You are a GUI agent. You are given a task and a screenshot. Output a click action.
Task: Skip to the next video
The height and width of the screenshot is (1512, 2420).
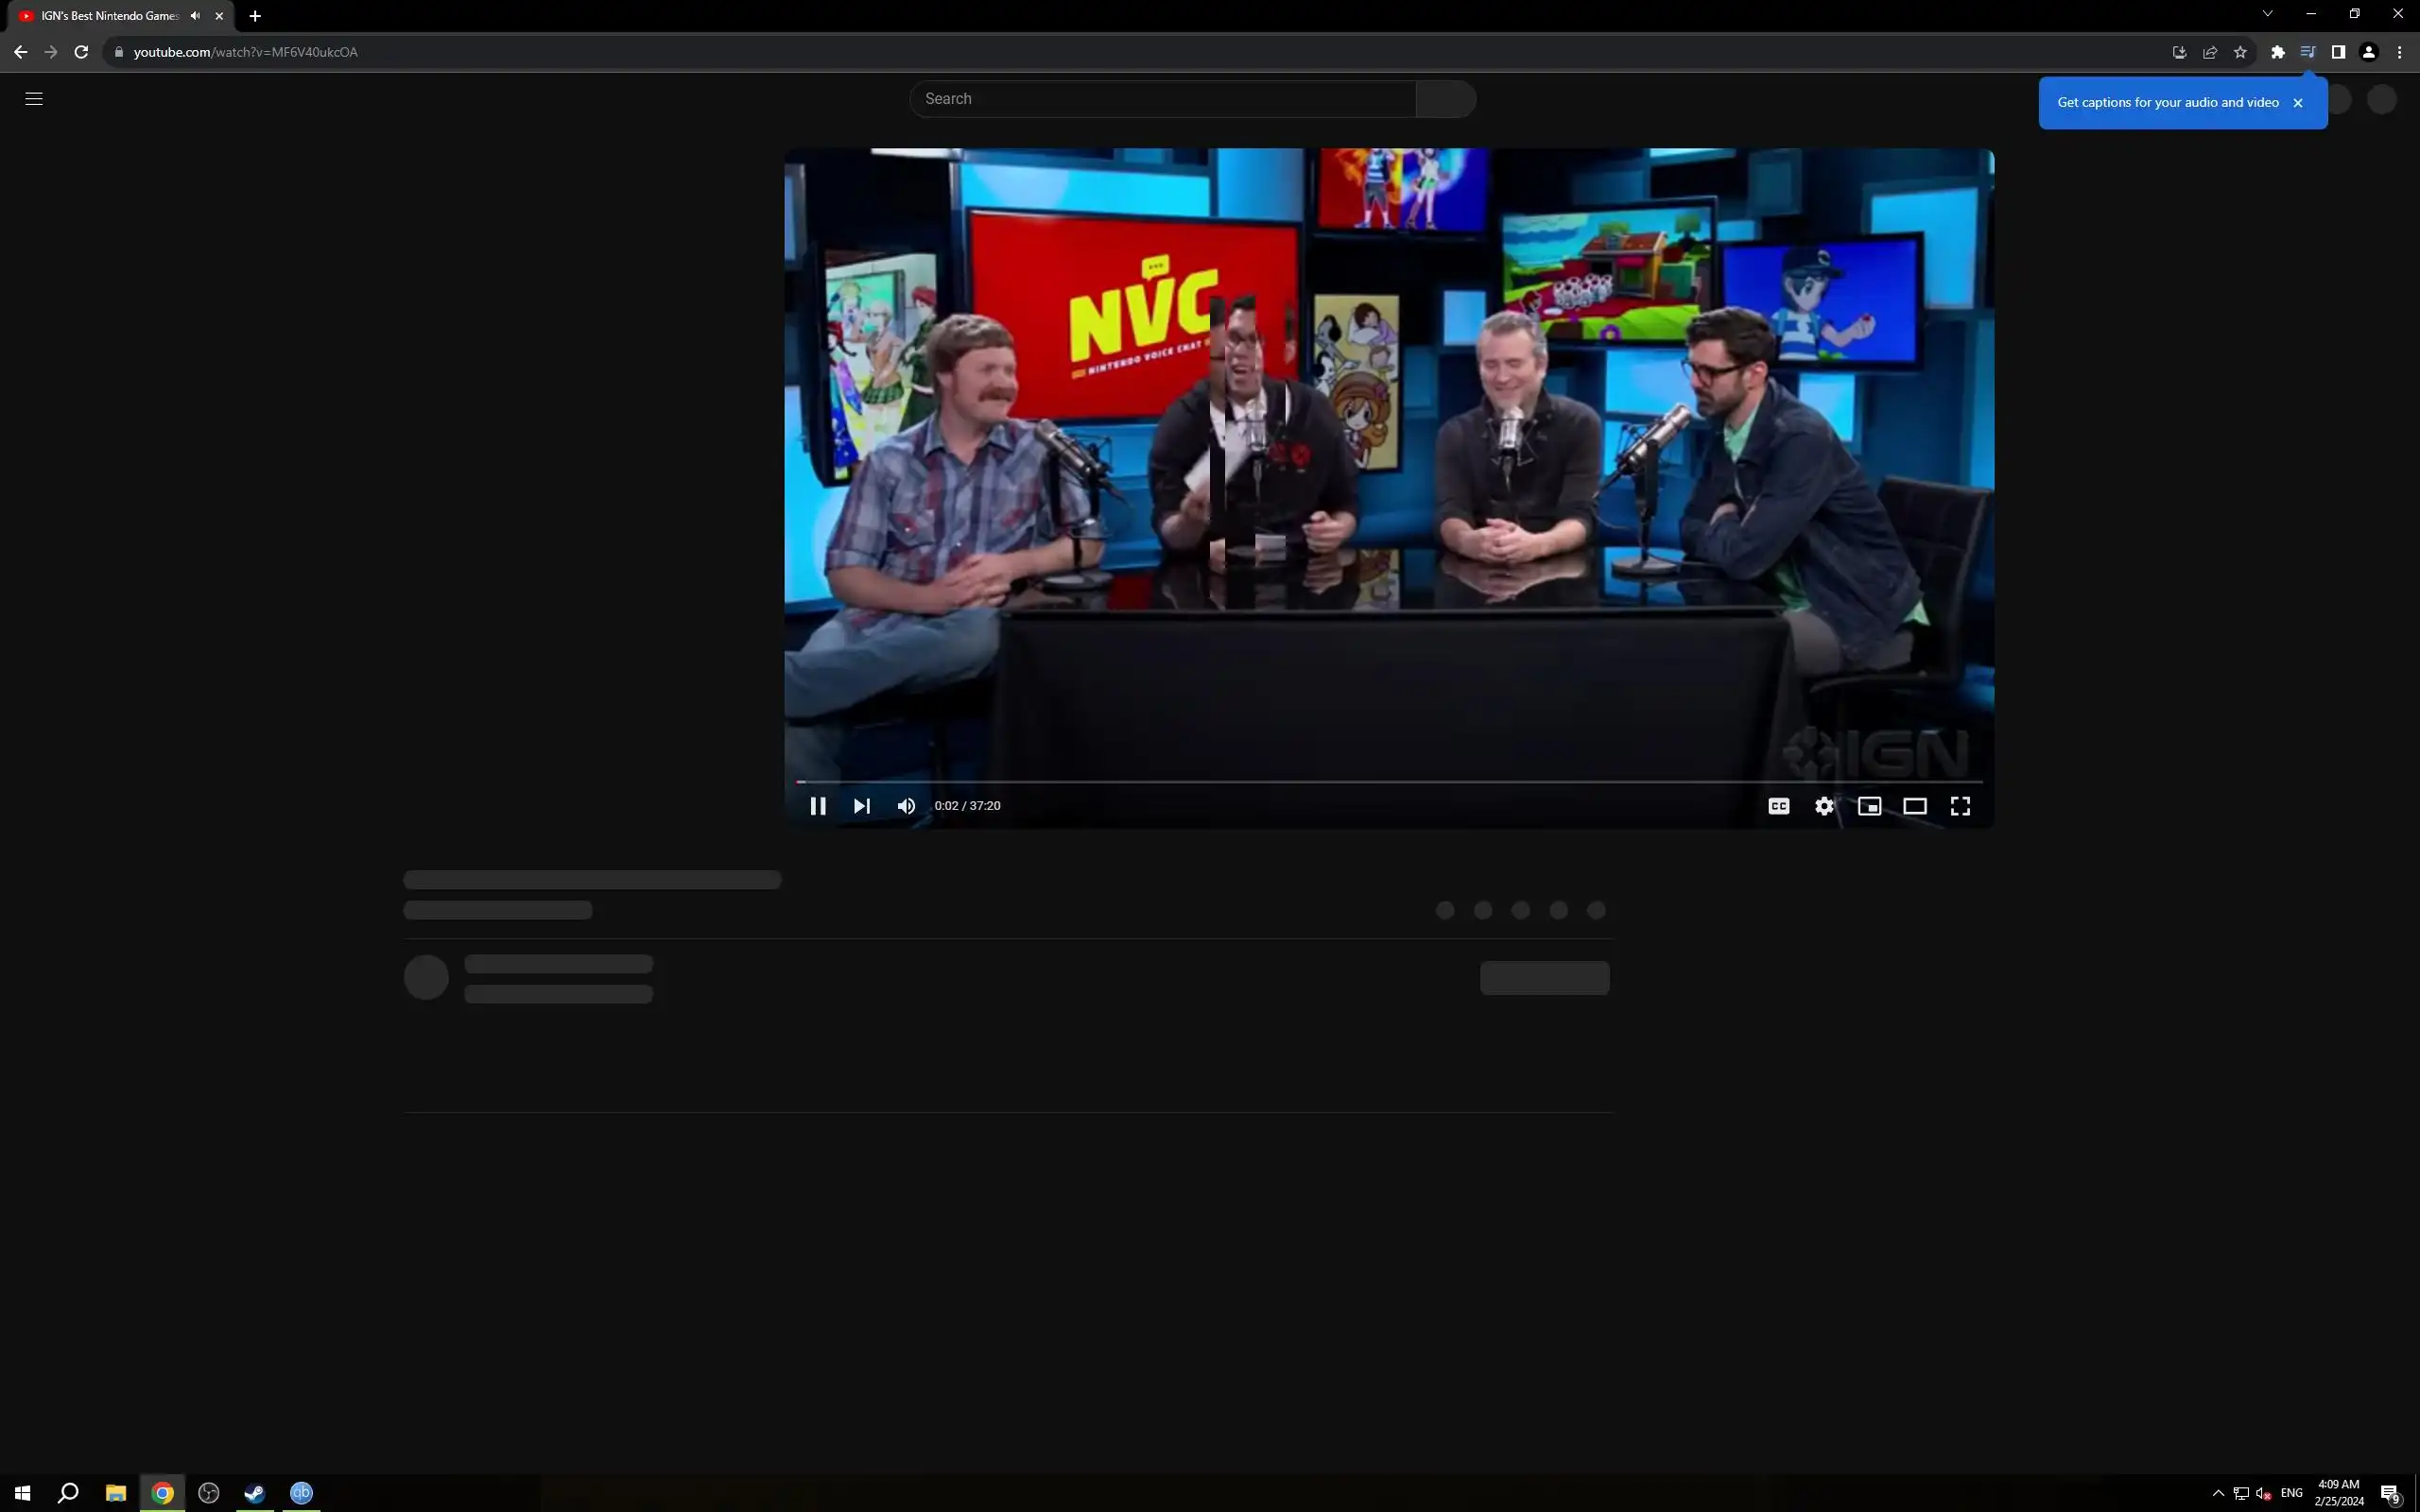861,806
